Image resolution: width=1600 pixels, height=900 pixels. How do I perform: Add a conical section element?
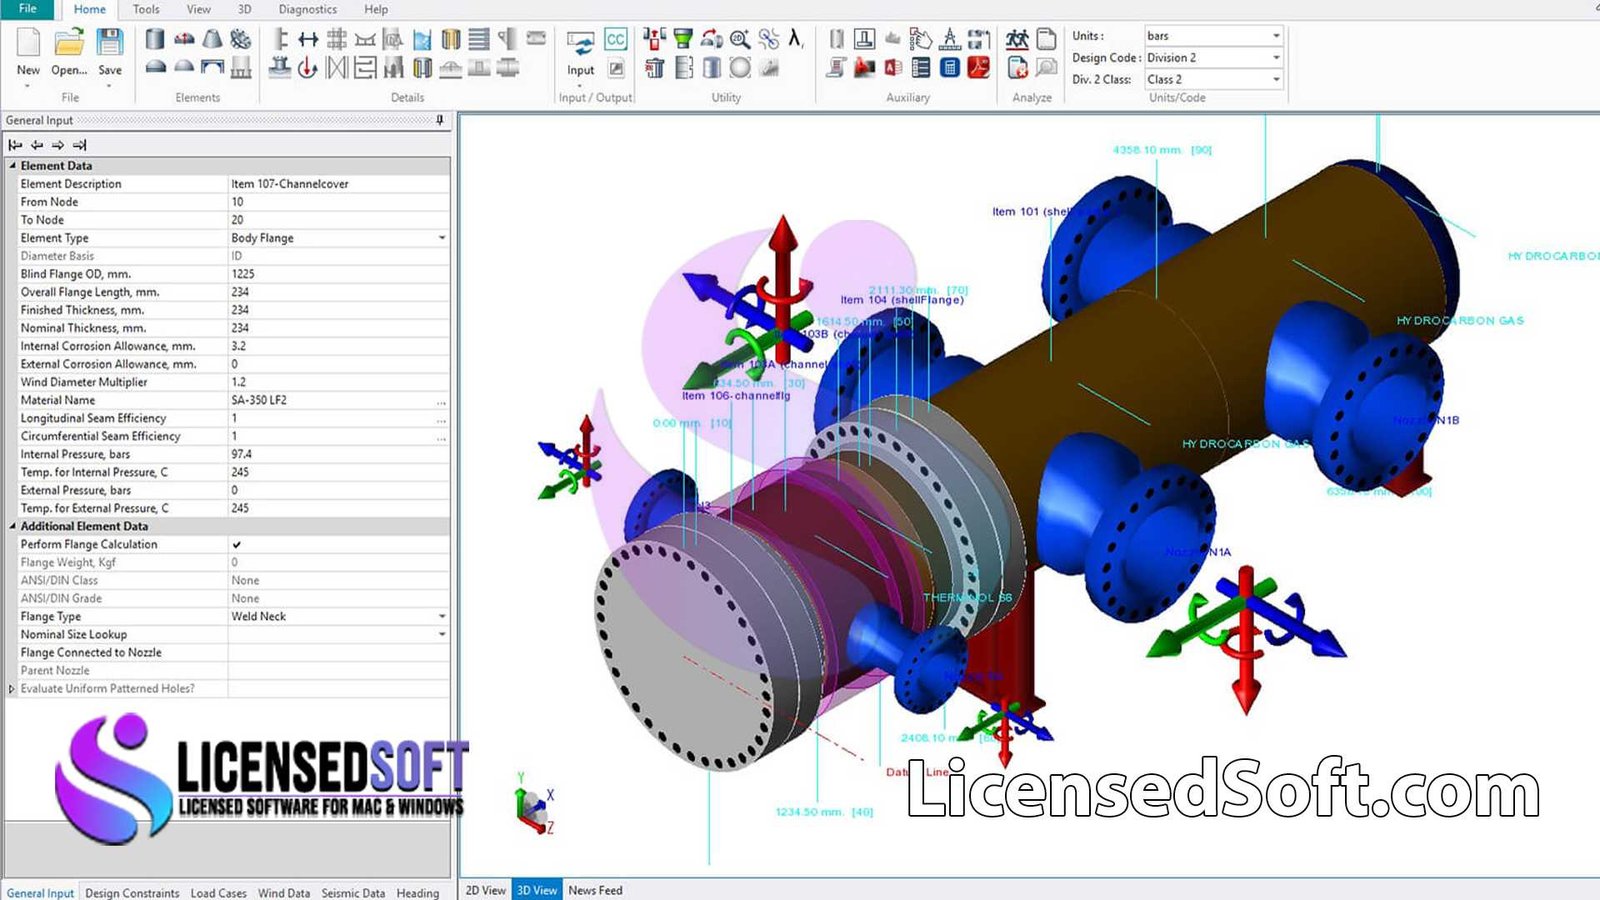point(213,39)
